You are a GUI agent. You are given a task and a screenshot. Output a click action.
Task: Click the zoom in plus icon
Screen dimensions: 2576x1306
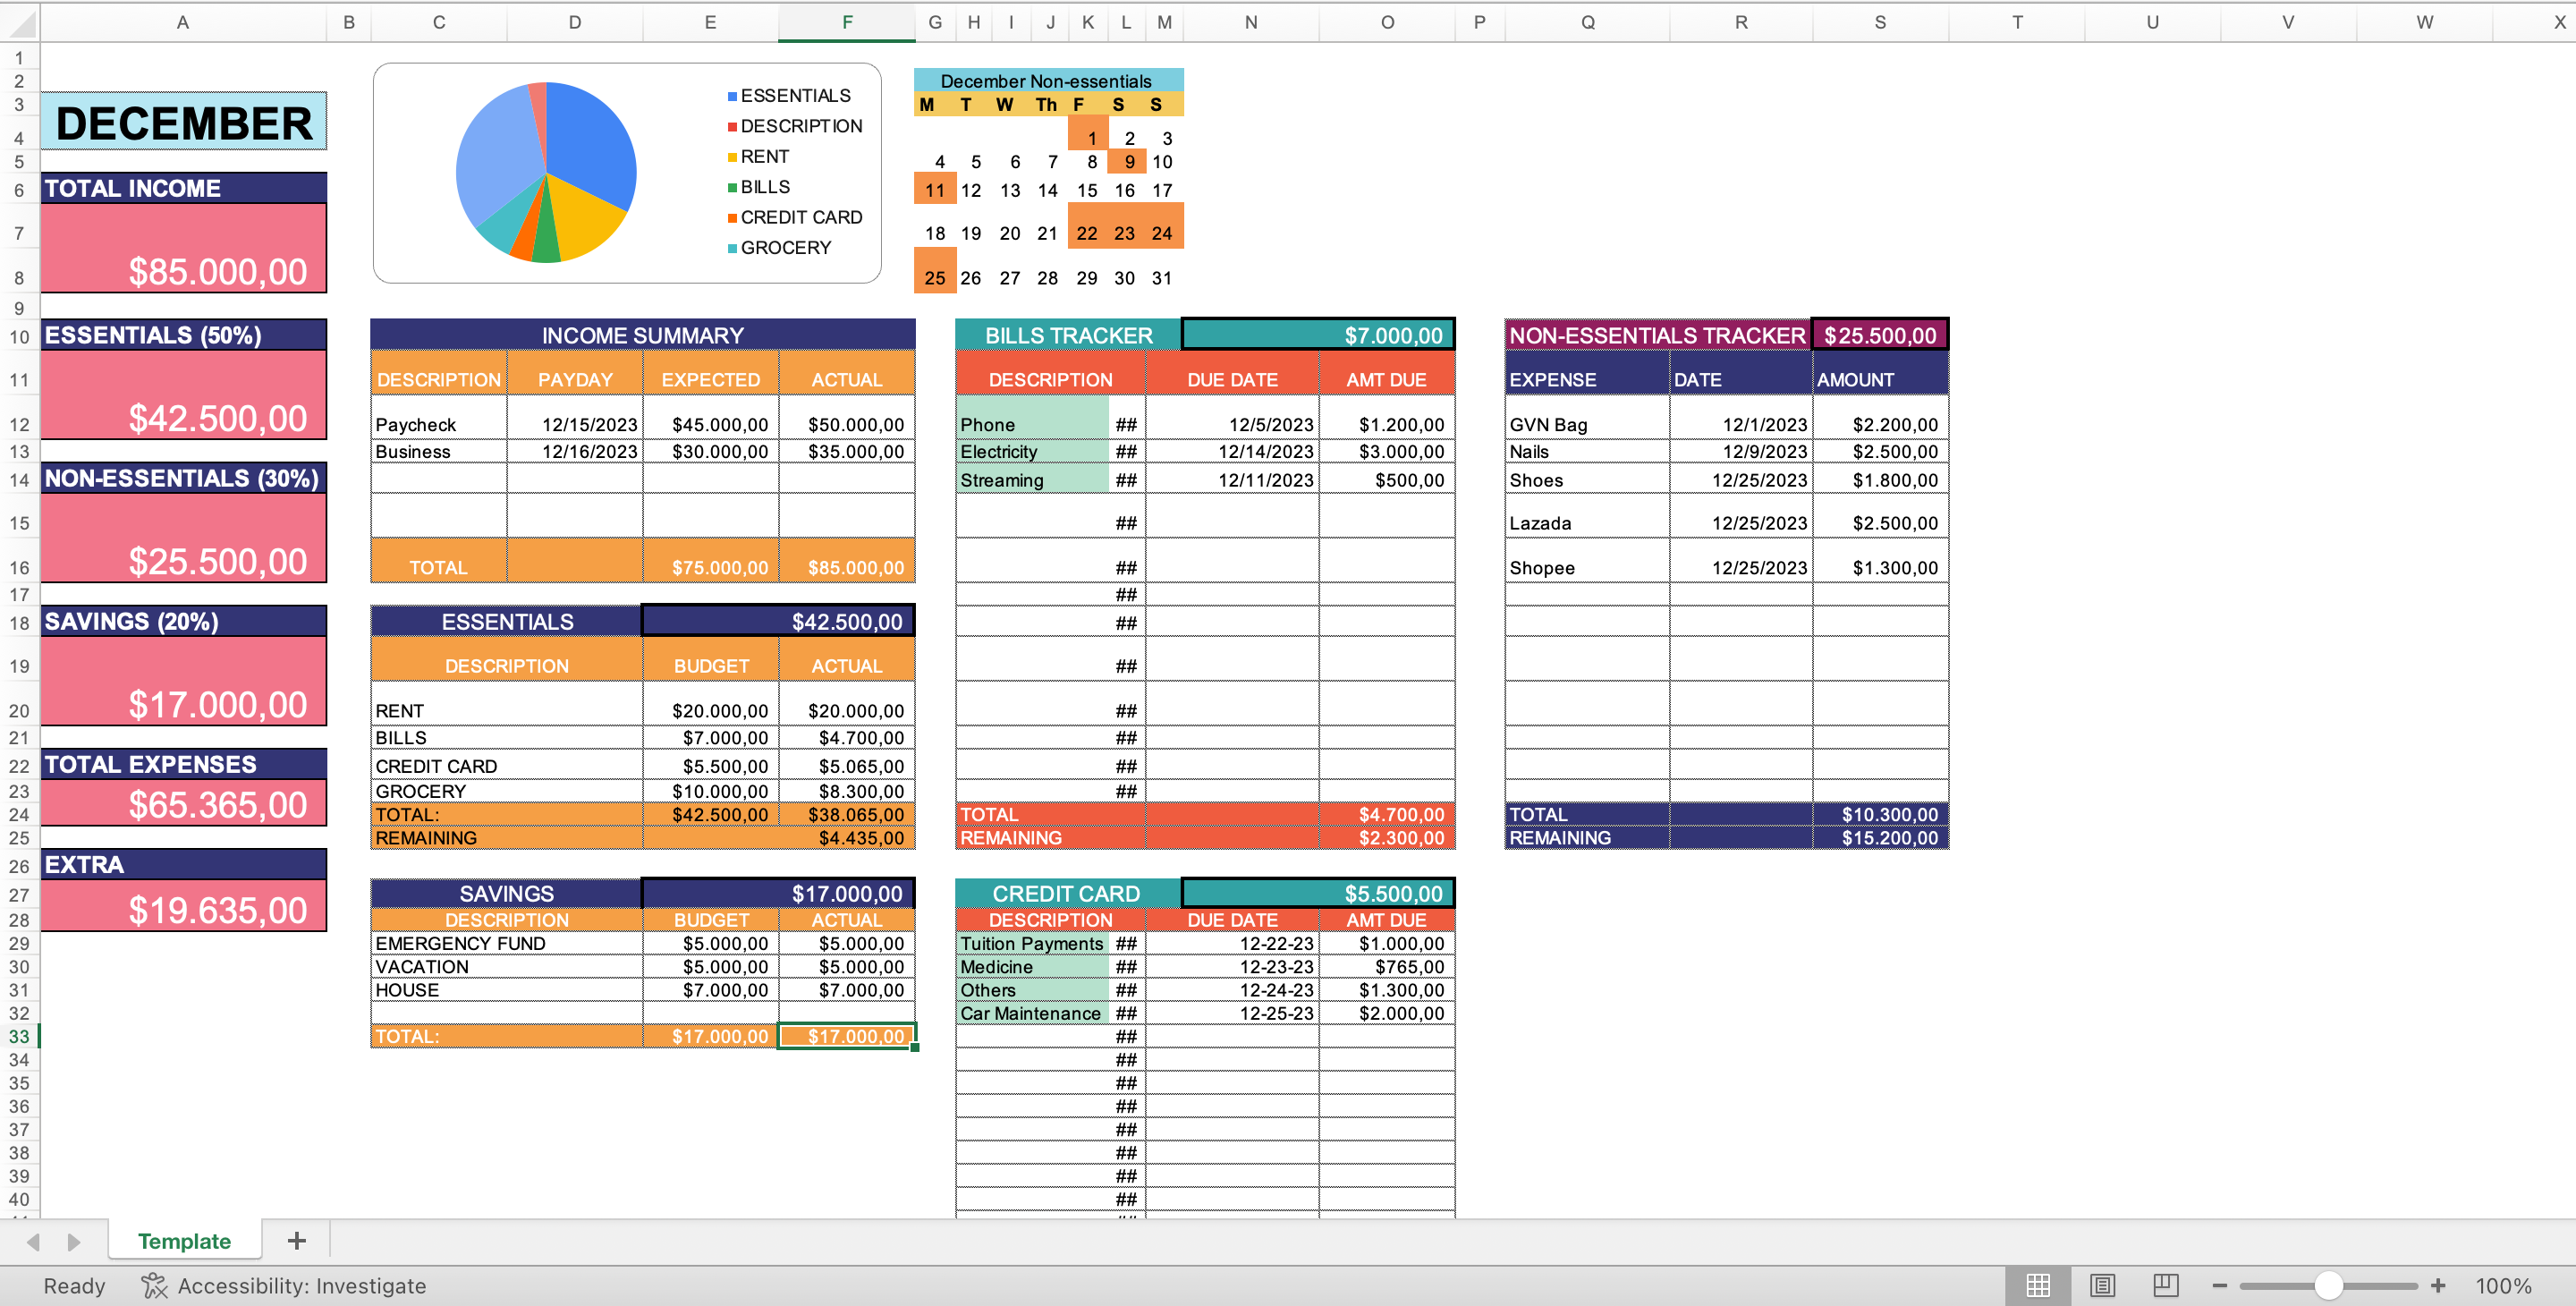2437,1285
